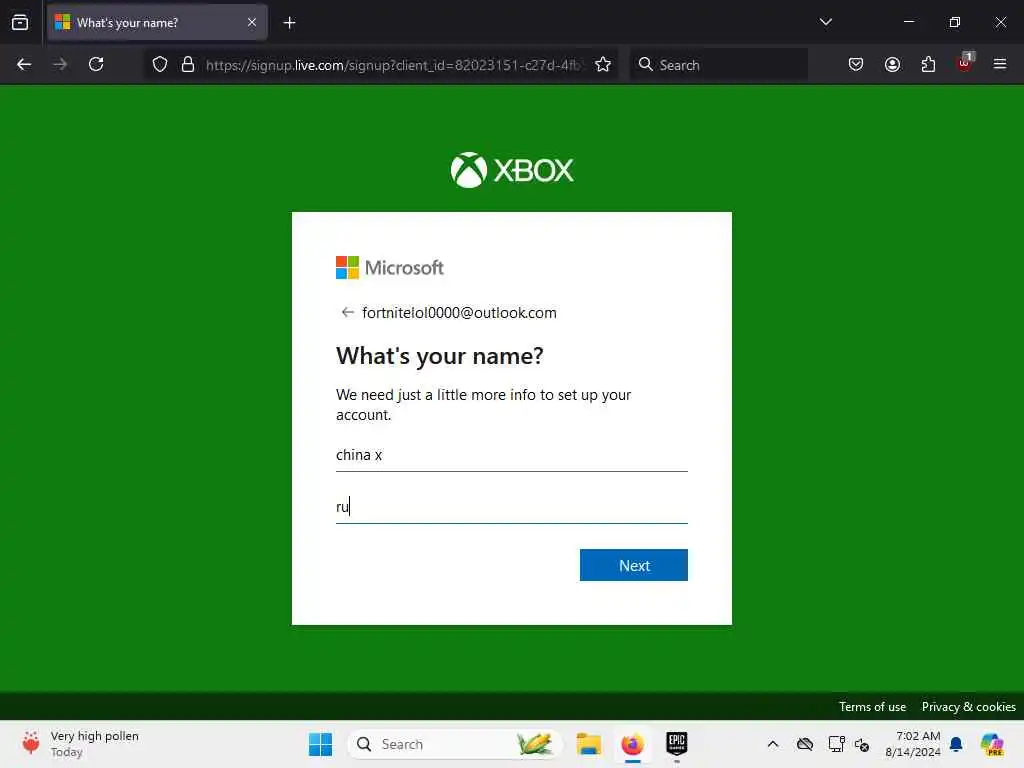Open the notifications bell icon

[x=956, y=744]
